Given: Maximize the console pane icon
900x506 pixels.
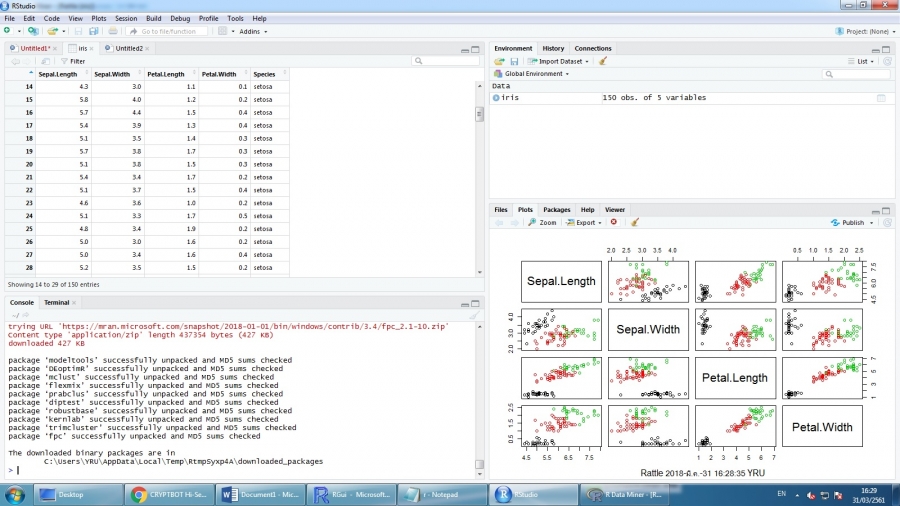Looking at the screenshot, I should tap(475, 303).
